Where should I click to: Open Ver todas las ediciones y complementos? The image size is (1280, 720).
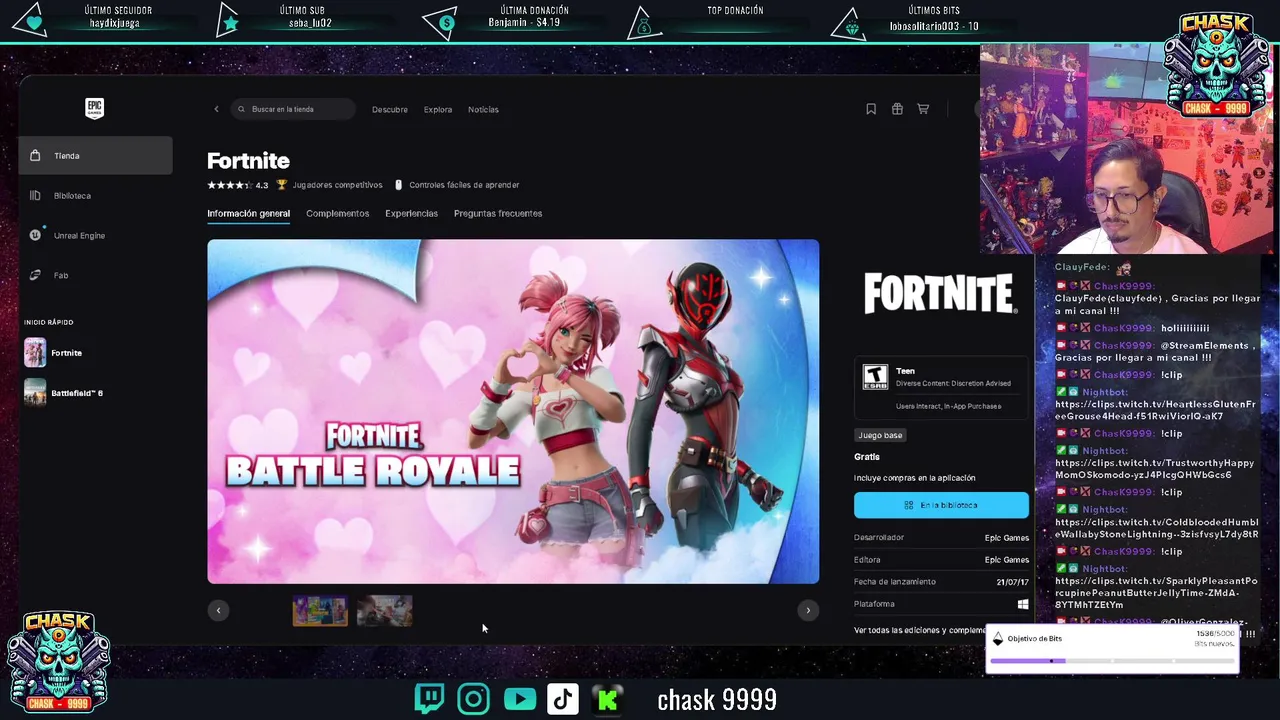[920, 630]
